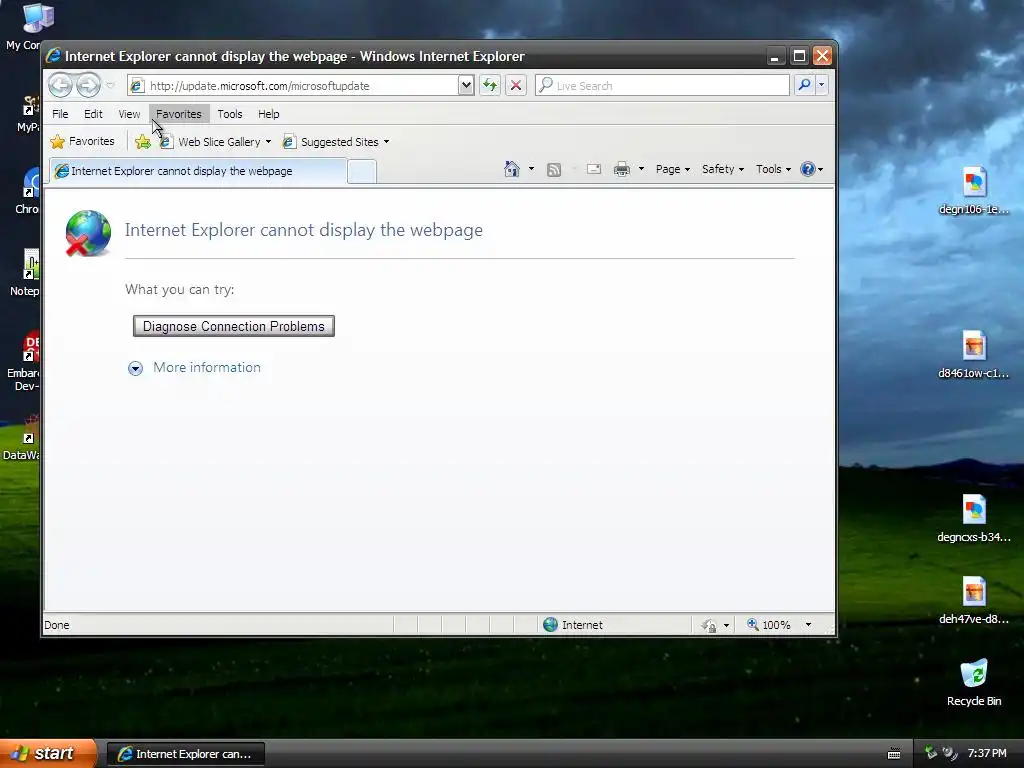Open the Tools command bar menu
Viewport: 1024px width, 768px height.
pyautogui.click(x=773, y=169)
